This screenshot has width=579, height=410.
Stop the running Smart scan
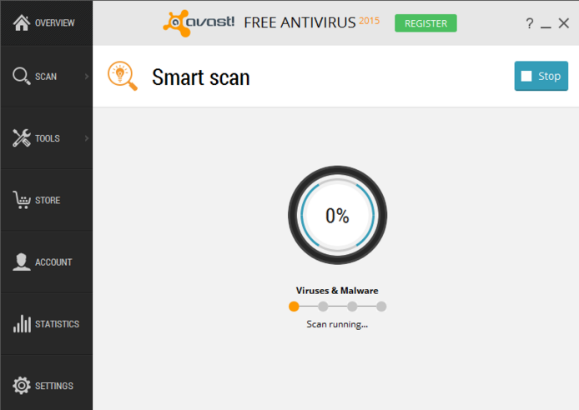(x=541, y=76)
